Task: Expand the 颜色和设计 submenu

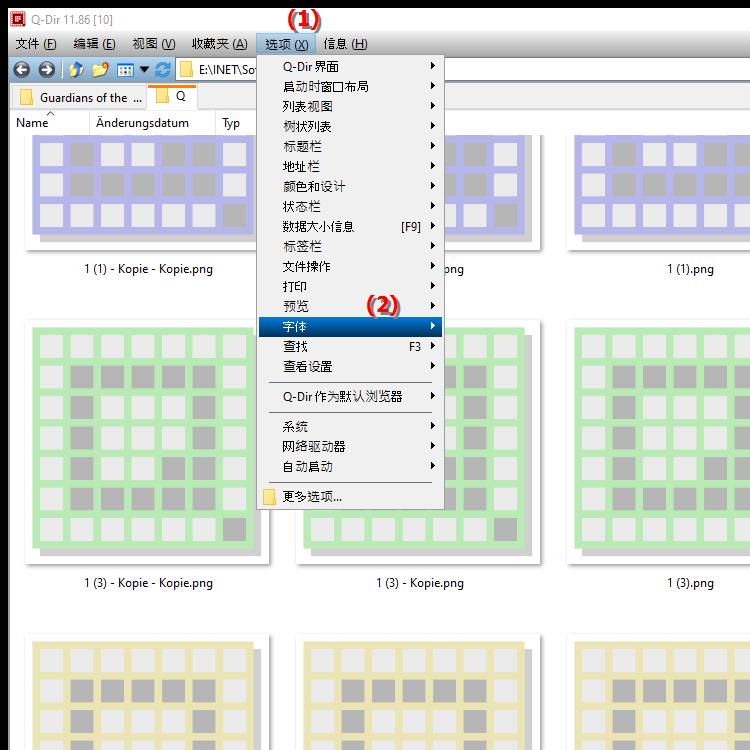Action: 350,186
